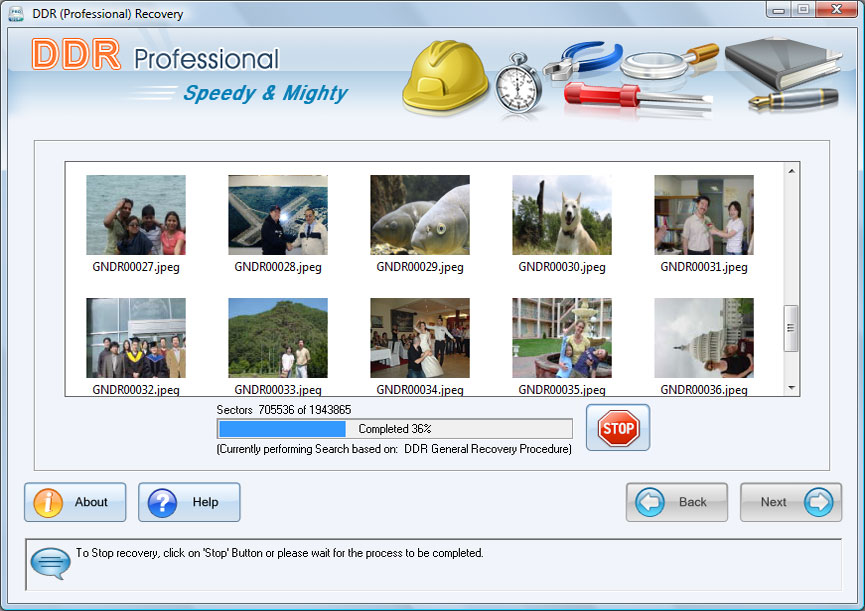This screenshot has width=865, height=611.
Task: Maximize the DDR Recovery window
Action: (x=803, y=9)
